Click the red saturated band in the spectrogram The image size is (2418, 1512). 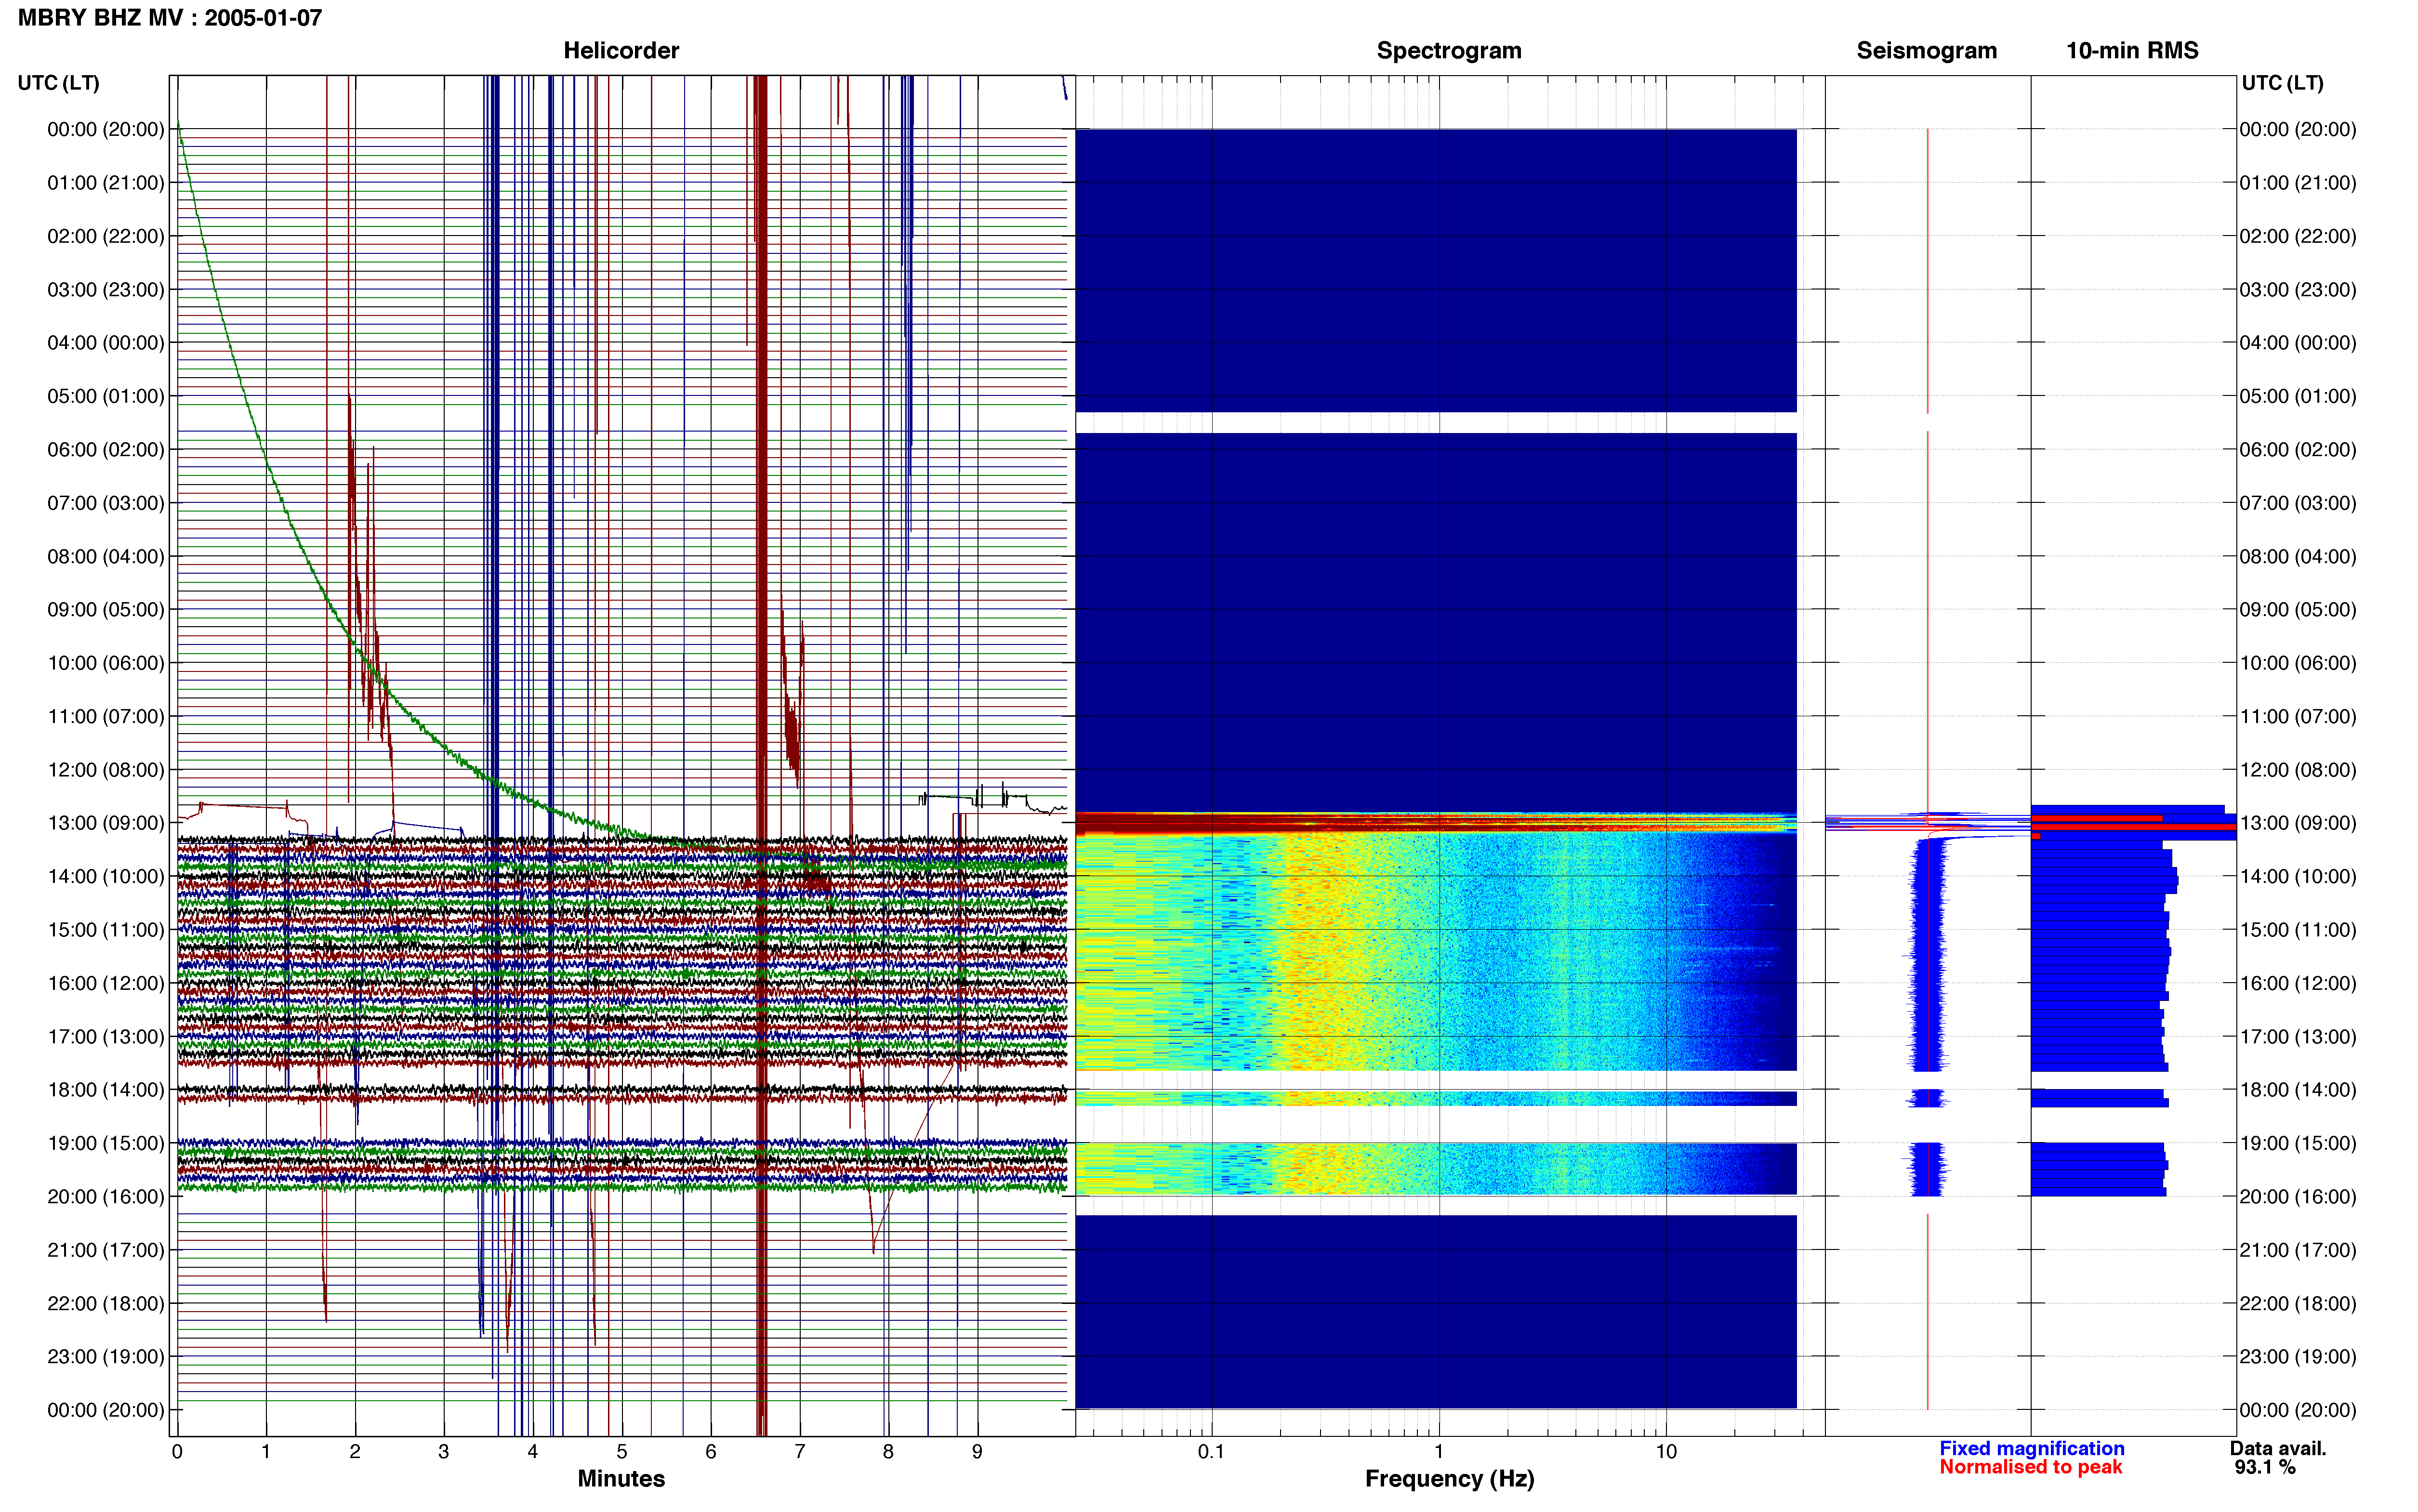point(1436,823)
